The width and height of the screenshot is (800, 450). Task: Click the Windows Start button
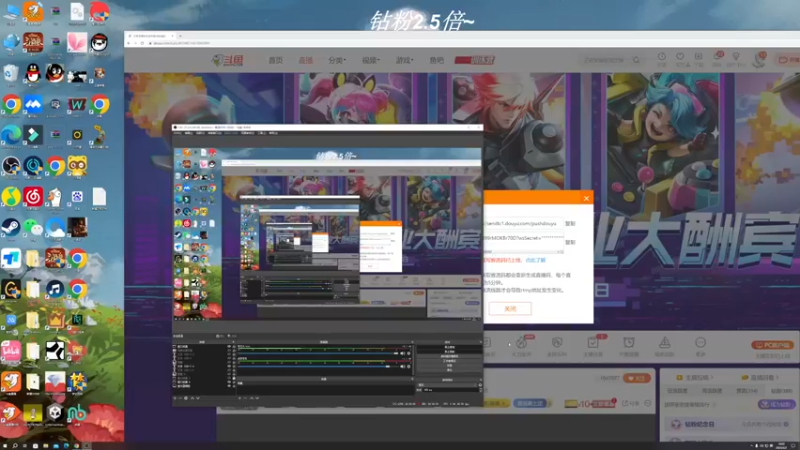click(x=4, y=445)
